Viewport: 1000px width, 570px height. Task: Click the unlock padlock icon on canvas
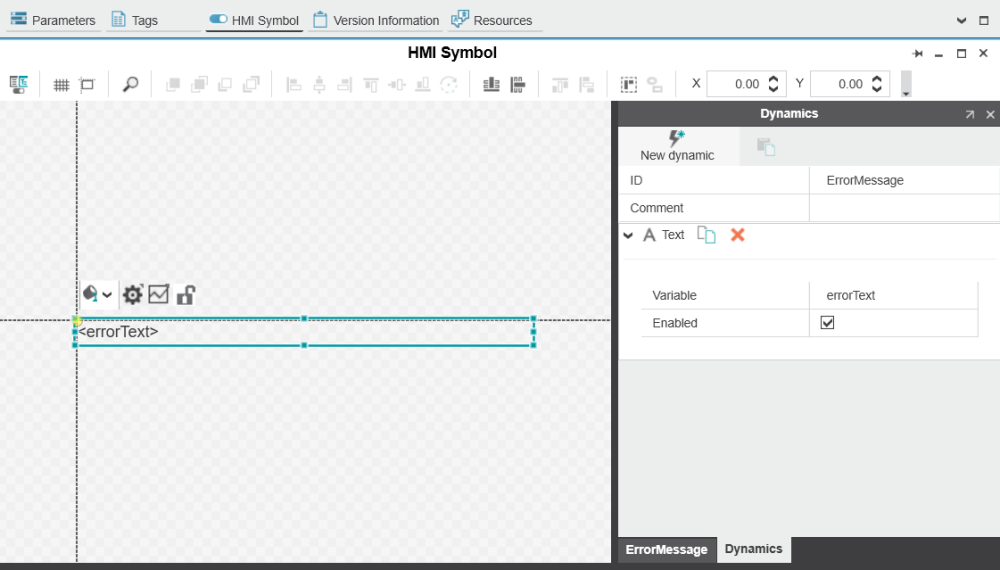(x=186, y=295)
